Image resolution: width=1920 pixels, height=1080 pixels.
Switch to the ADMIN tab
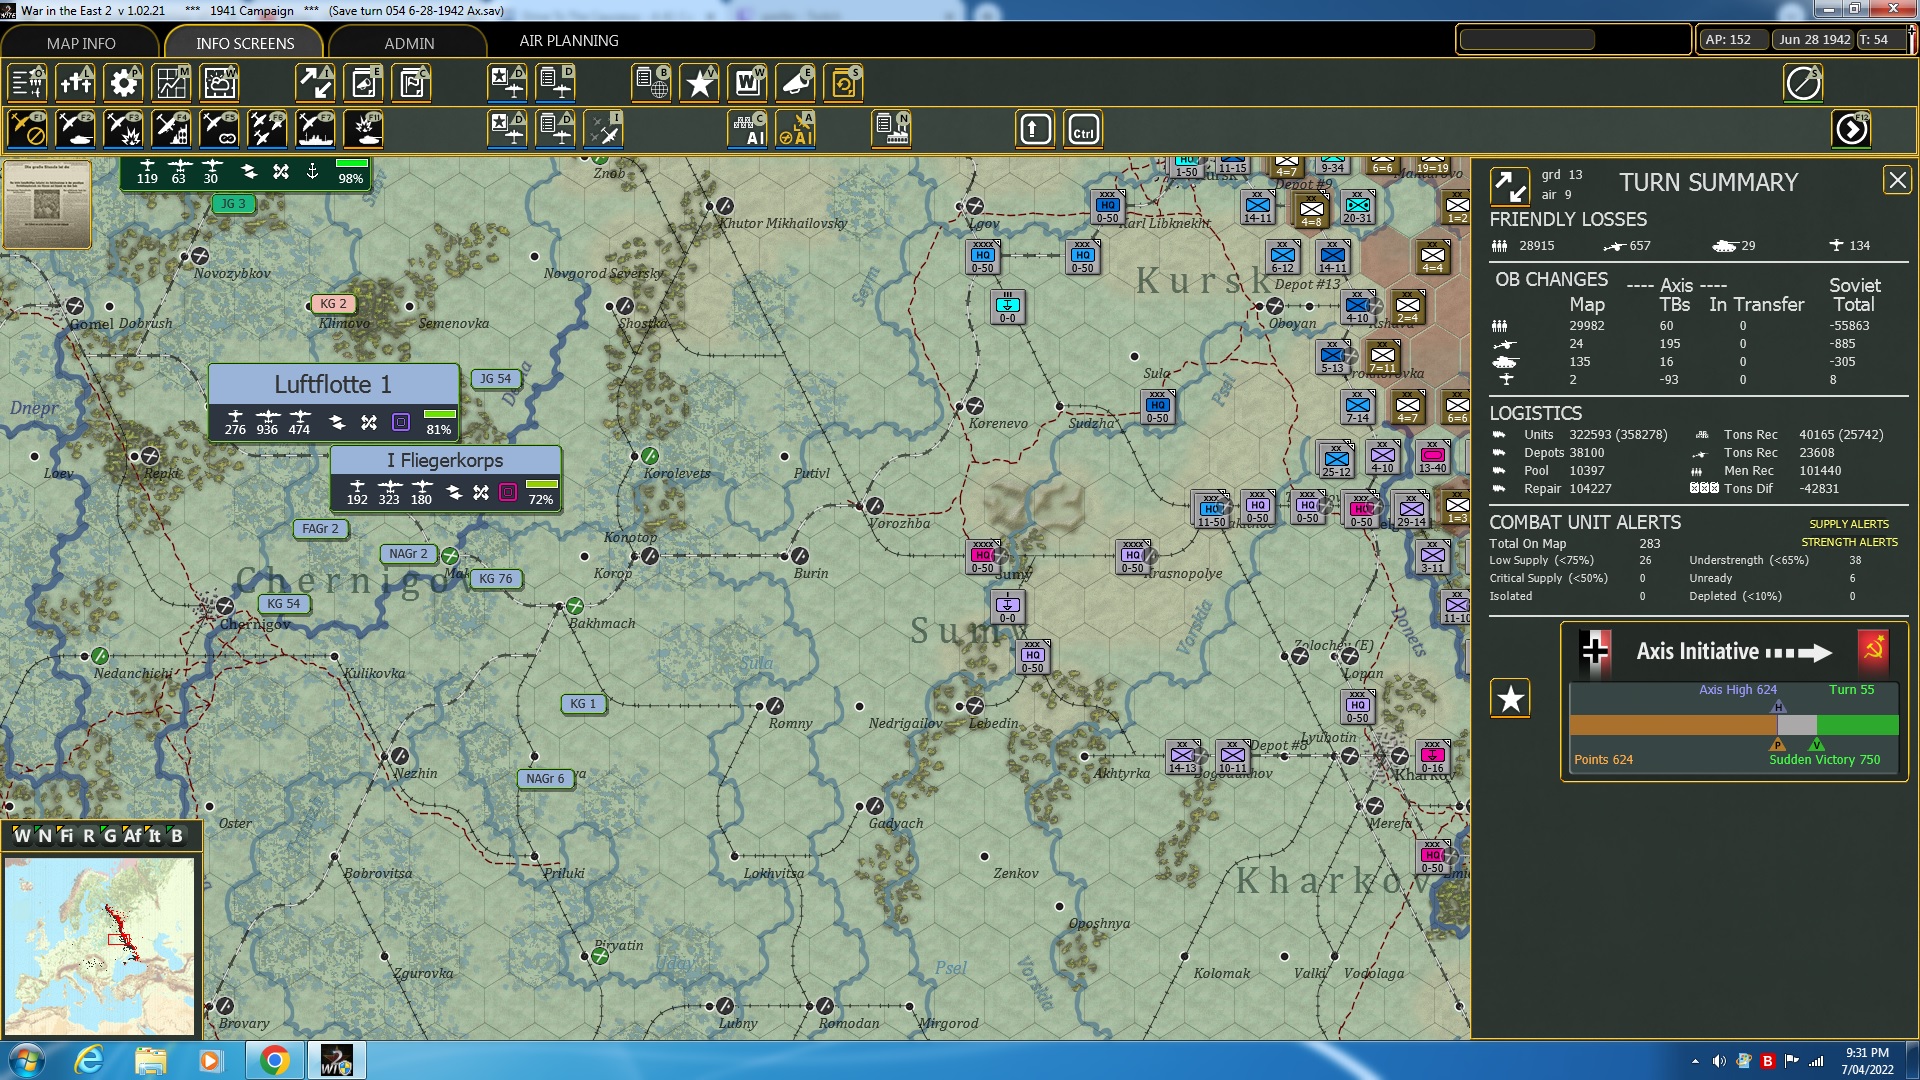point(409,43)
